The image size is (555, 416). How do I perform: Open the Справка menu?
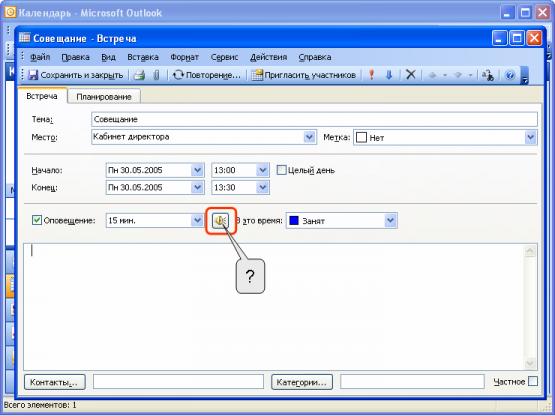click(x=315, y=57)
